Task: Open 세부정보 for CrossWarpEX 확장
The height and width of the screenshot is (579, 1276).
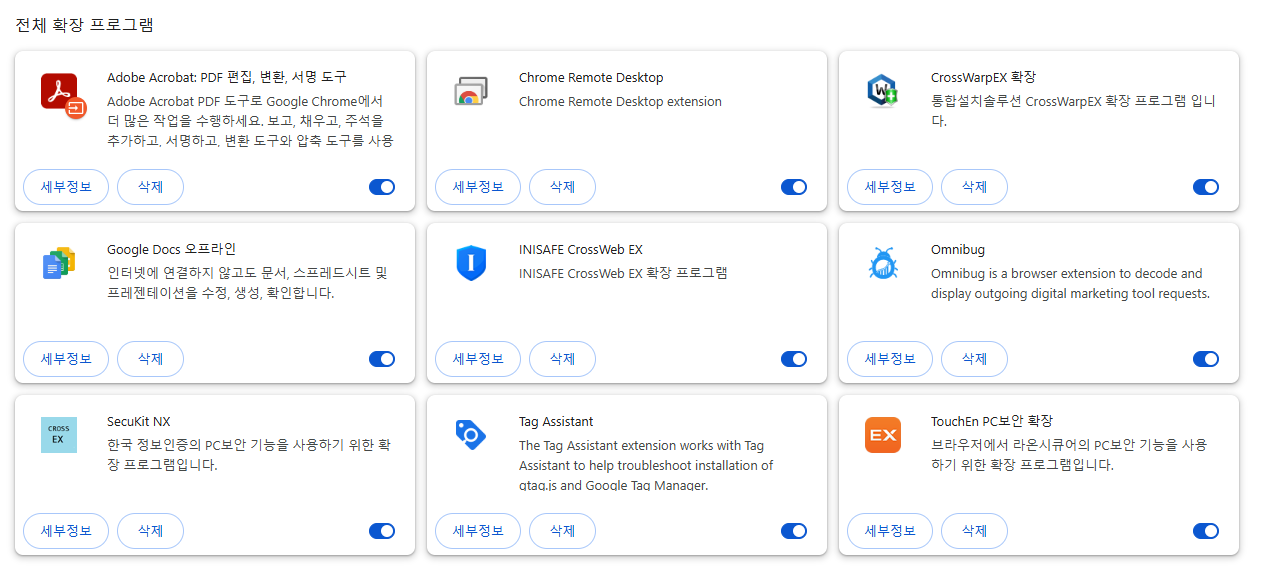Action: 890,187
